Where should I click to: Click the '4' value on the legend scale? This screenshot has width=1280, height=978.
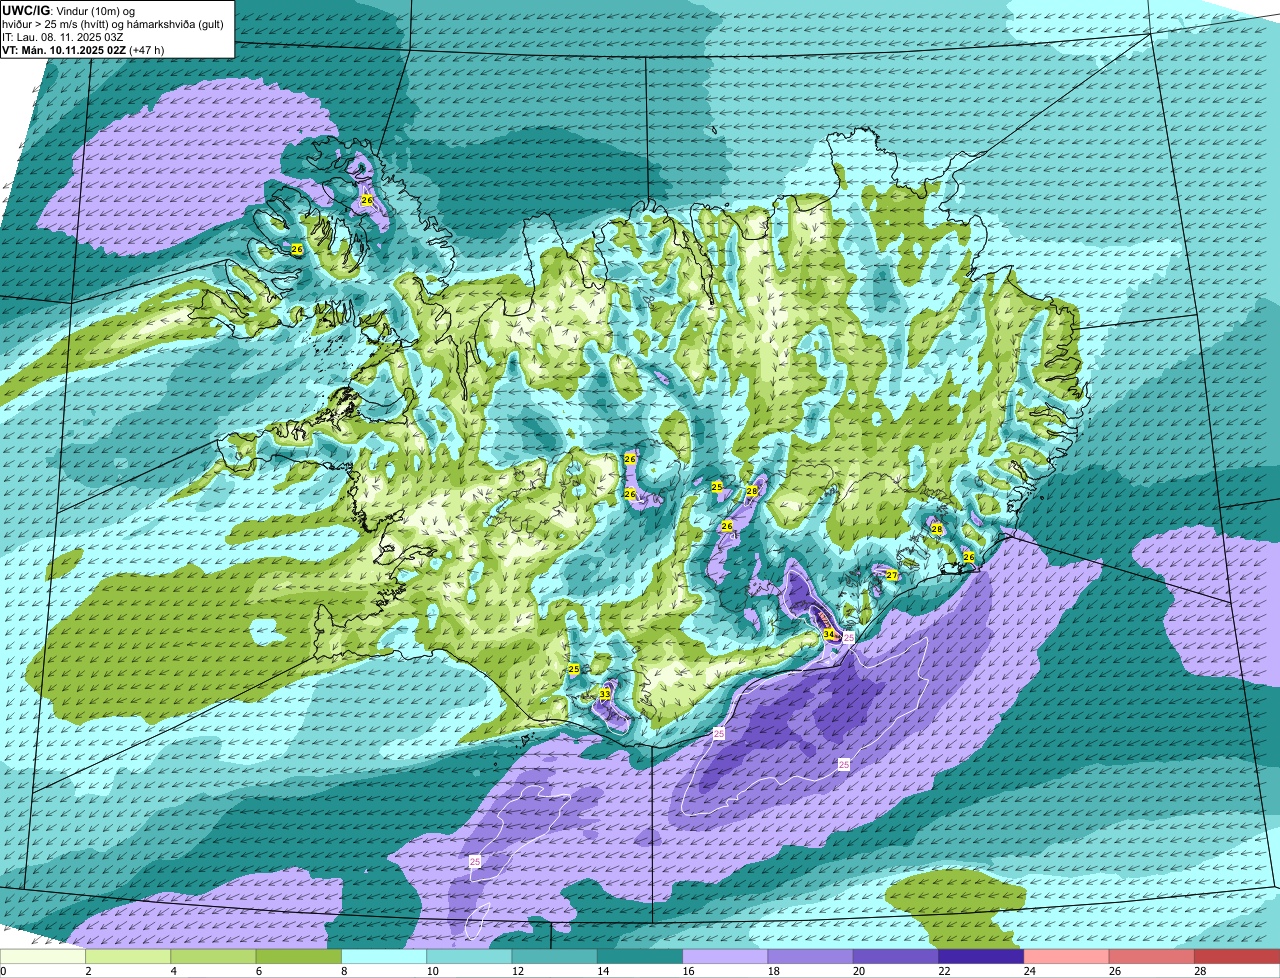(173, 971)
